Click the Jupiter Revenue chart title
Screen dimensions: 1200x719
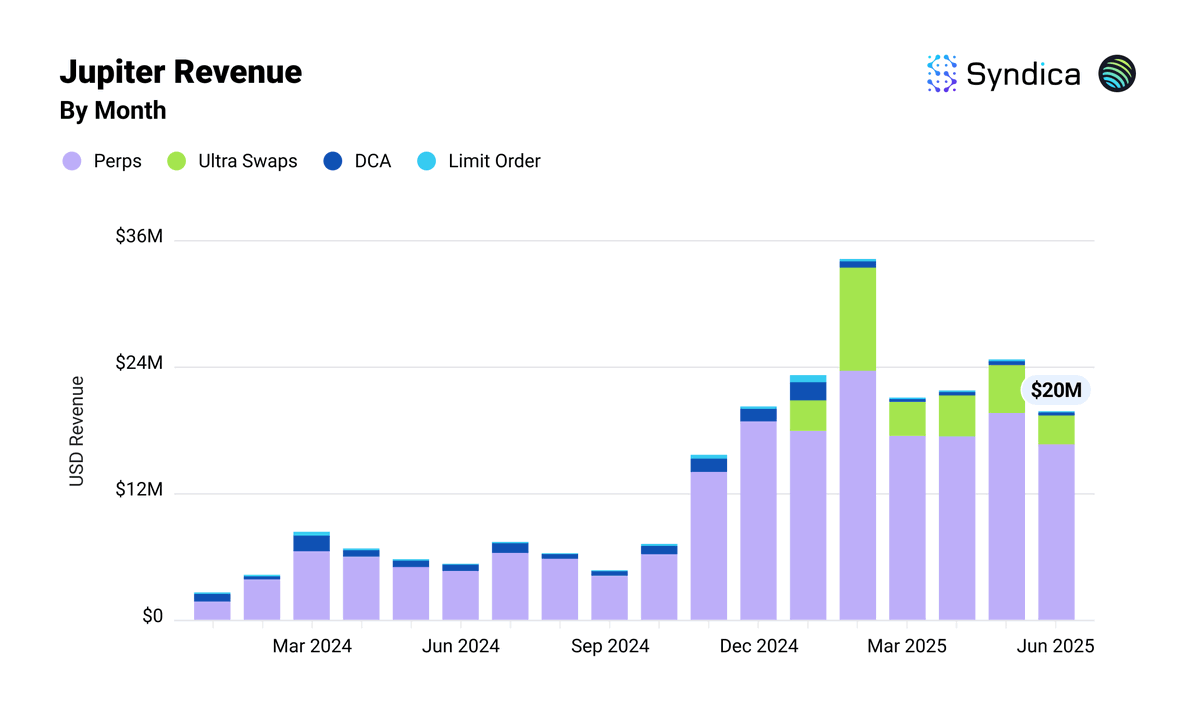coord(181,72)
